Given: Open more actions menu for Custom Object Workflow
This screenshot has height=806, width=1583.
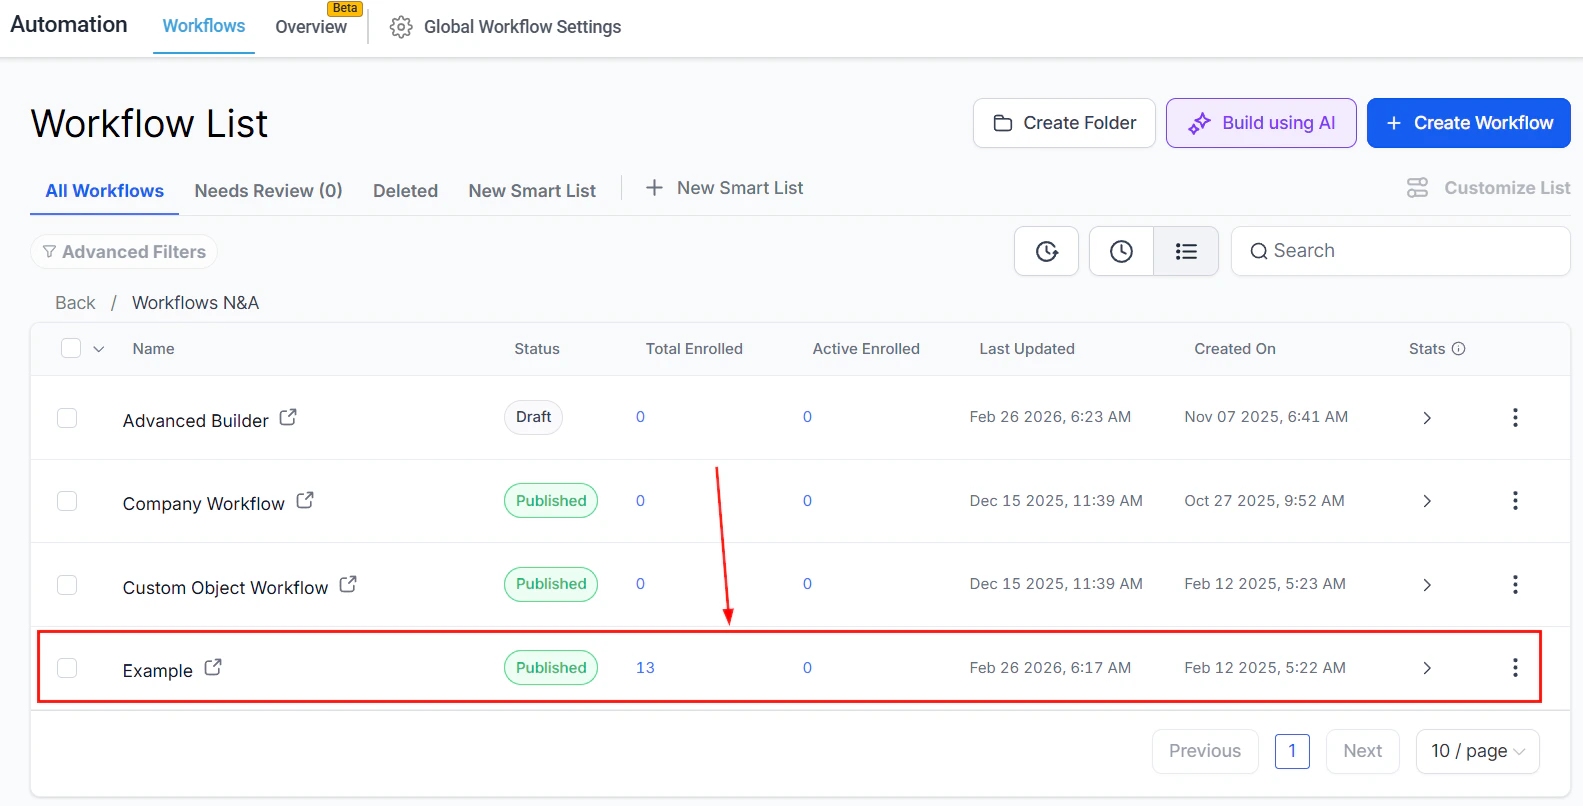Looking at the screenshot, I should click(1515, 584).
